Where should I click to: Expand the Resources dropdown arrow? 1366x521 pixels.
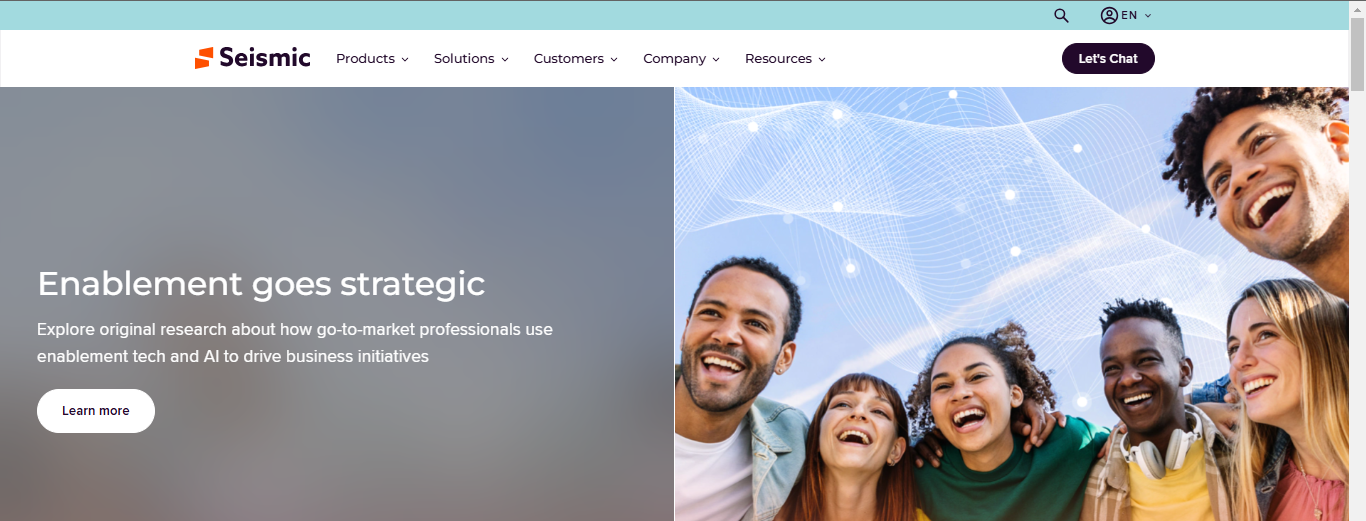[x=822, y=60]
